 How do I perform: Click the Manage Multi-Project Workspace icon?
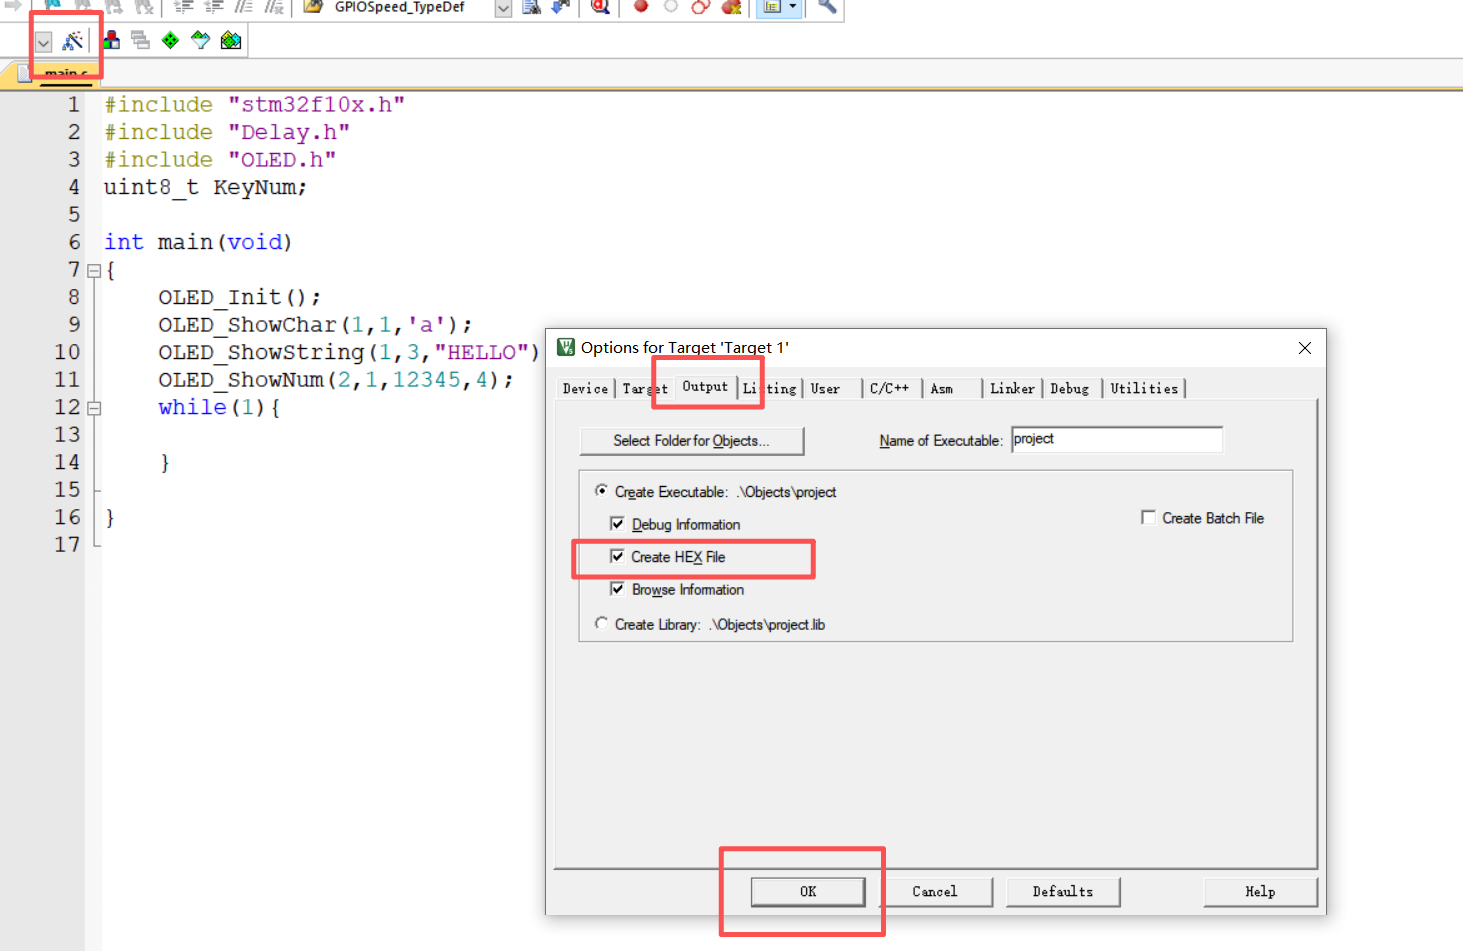tap(141, 40)
